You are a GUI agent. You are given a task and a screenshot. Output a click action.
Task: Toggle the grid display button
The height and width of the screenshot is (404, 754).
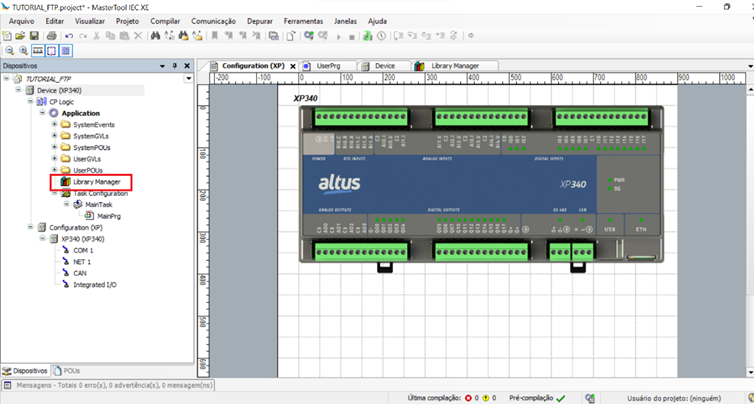(x=66, y=50)
